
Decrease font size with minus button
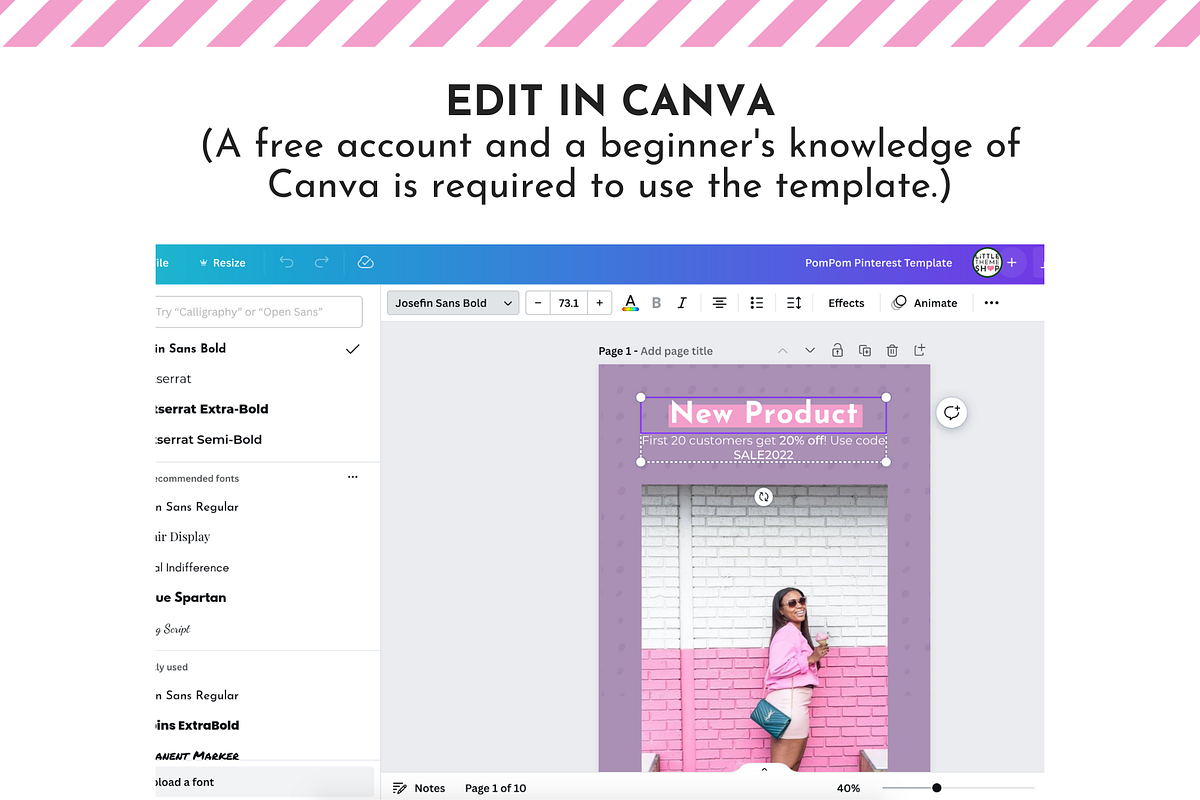(538, 303)
